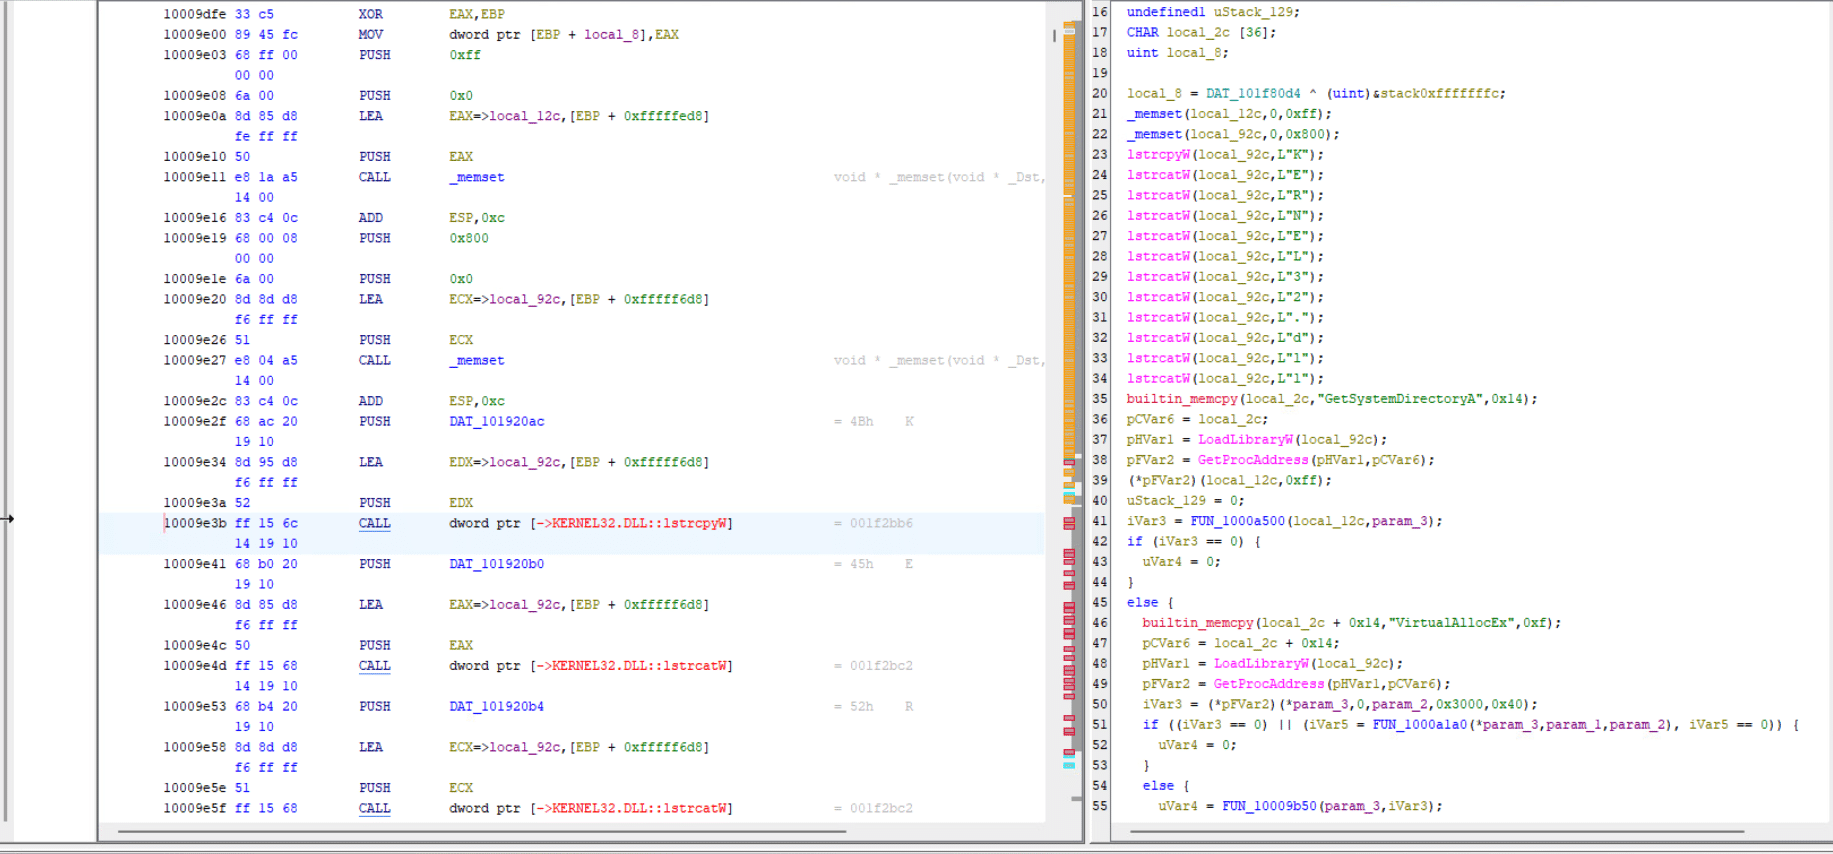Click ADD instruction at address 10009e16
The image size is (1833, 854).
[x=371, y=218]
